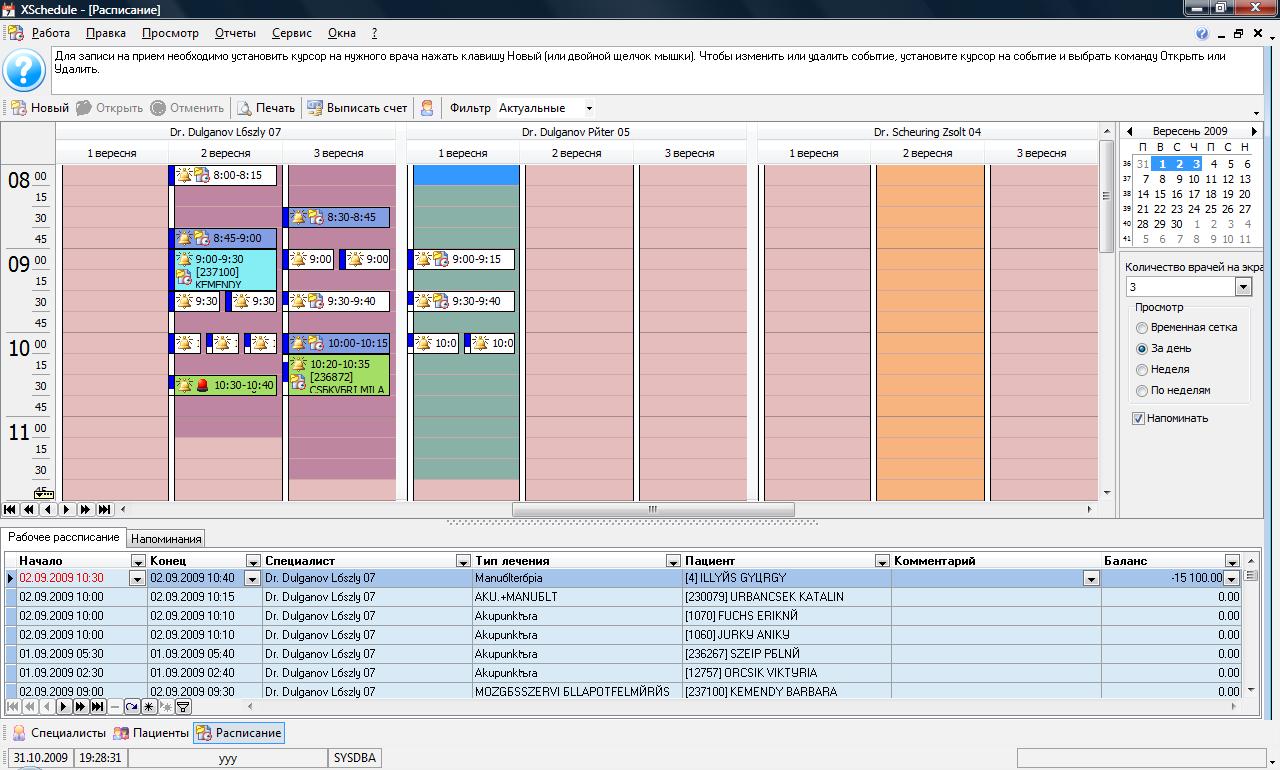Viewport: 1280px width, 770px height.
Task: Go to next month in calendar
Action: 1254,131
